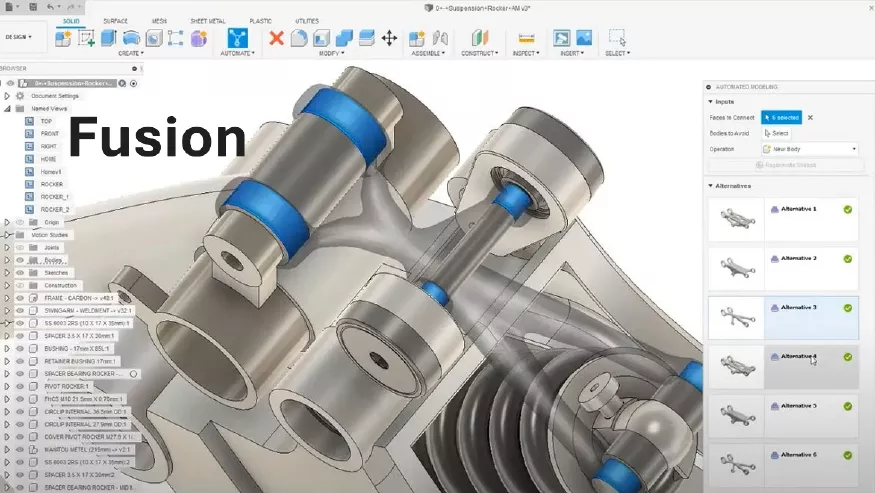
Task: Switch to the PLASTIC tab
Action: (261, 21)
